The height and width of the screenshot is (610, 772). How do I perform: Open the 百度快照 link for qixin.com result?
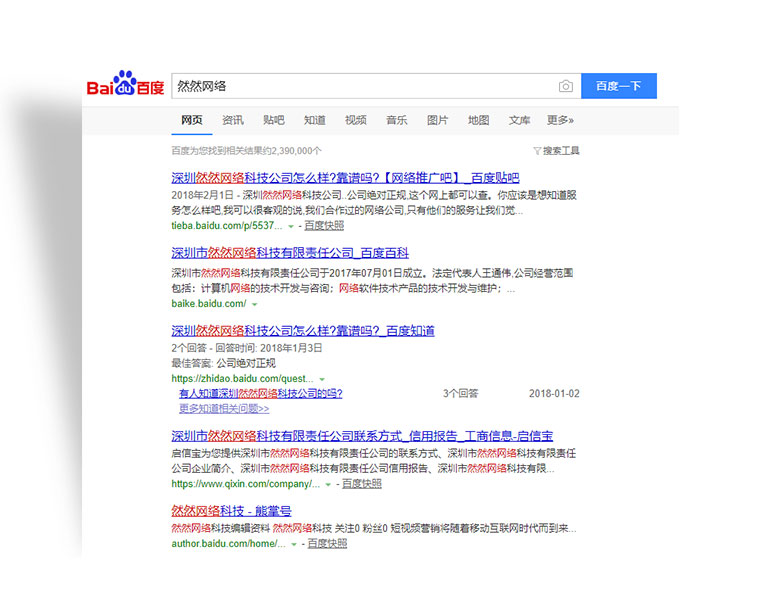(x=361, y=484)
